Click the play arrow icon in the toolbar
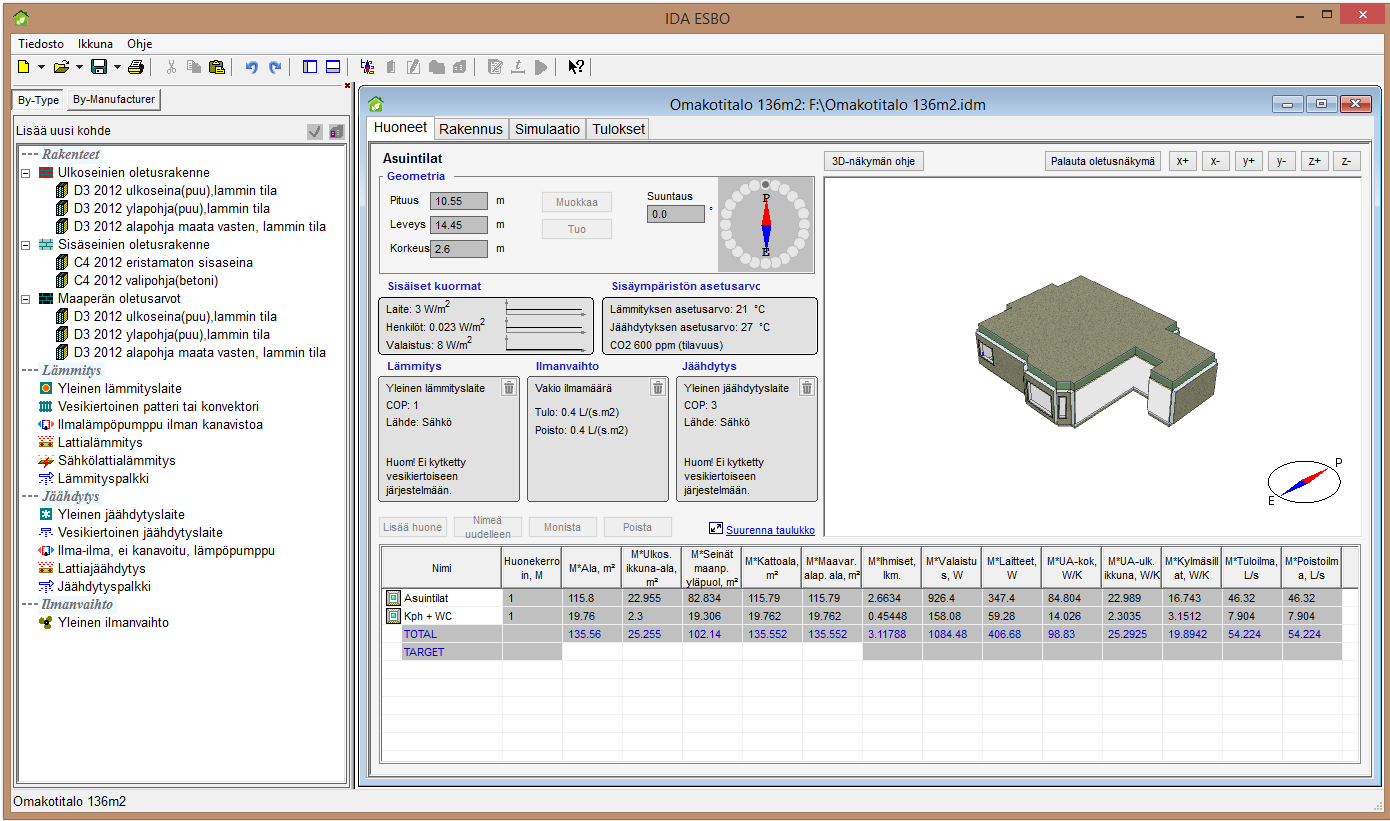 tap(540, 67)
